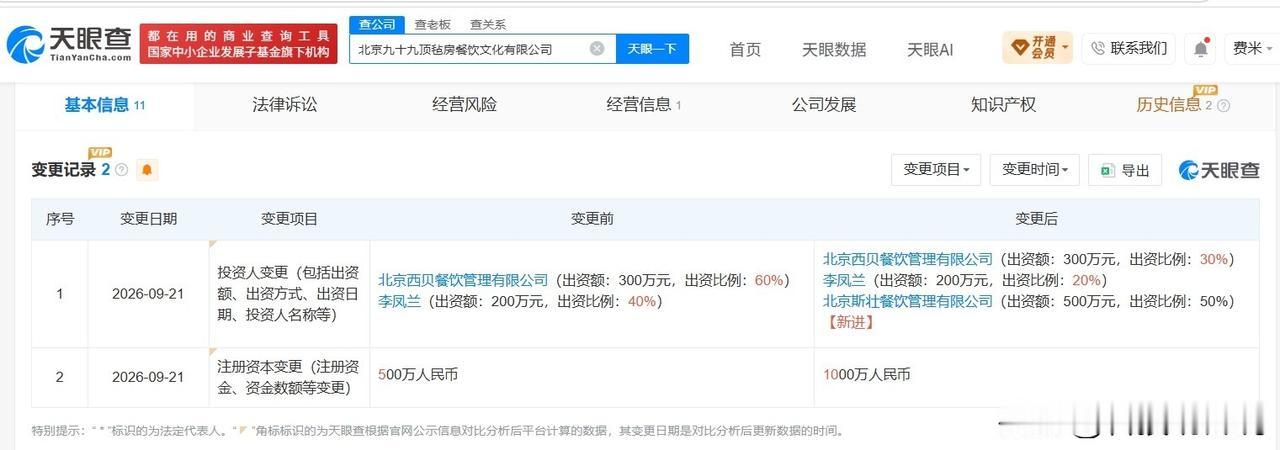Open notifications bell icon in header
The image size is (1280, 450).
tap(1200, 48)
